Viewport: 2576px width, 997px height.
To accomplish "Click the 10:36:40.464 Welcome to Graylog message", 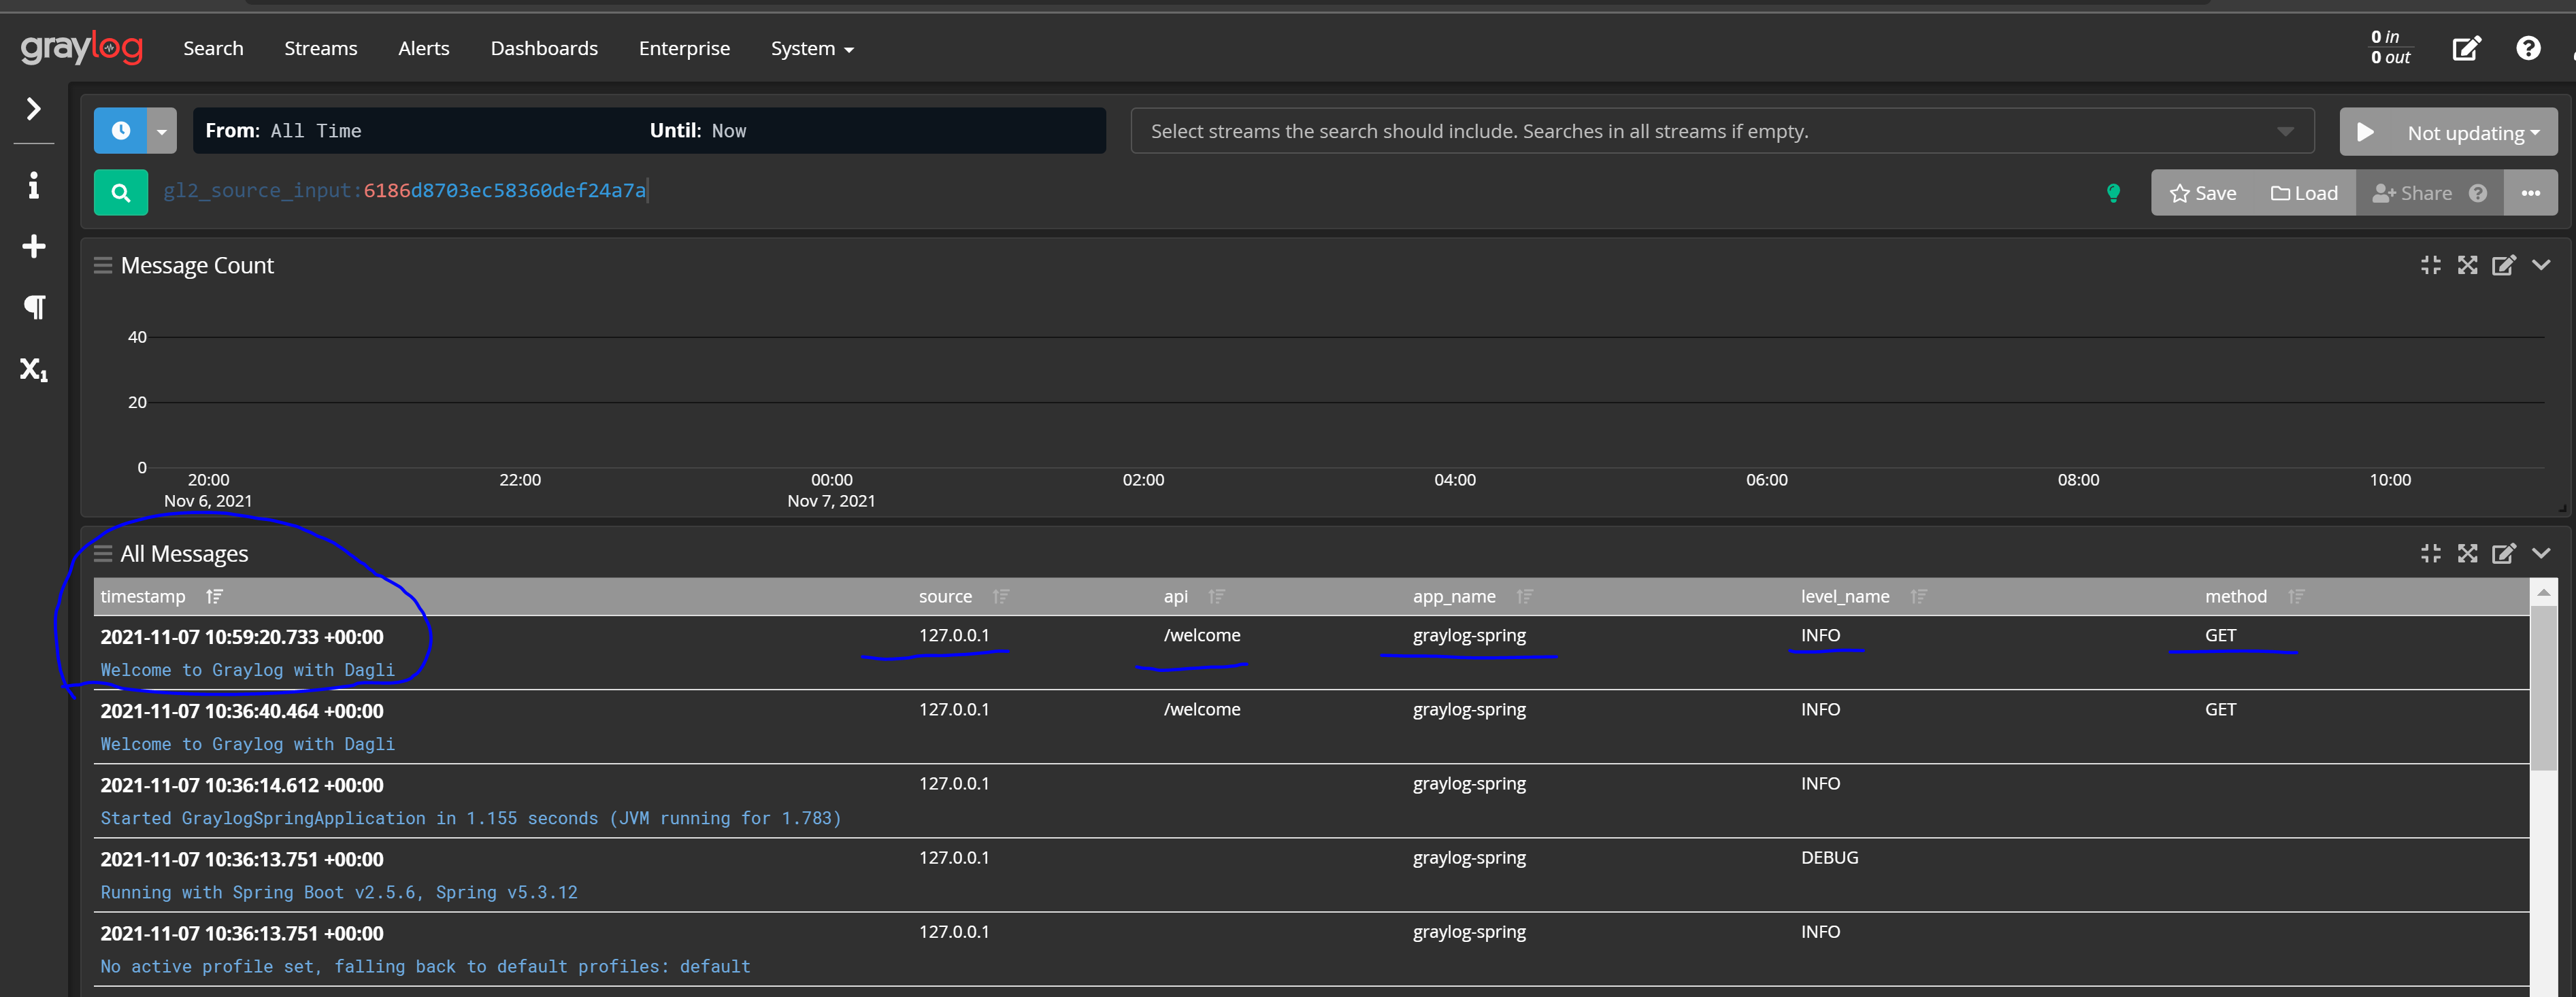I will click(247, 744).
